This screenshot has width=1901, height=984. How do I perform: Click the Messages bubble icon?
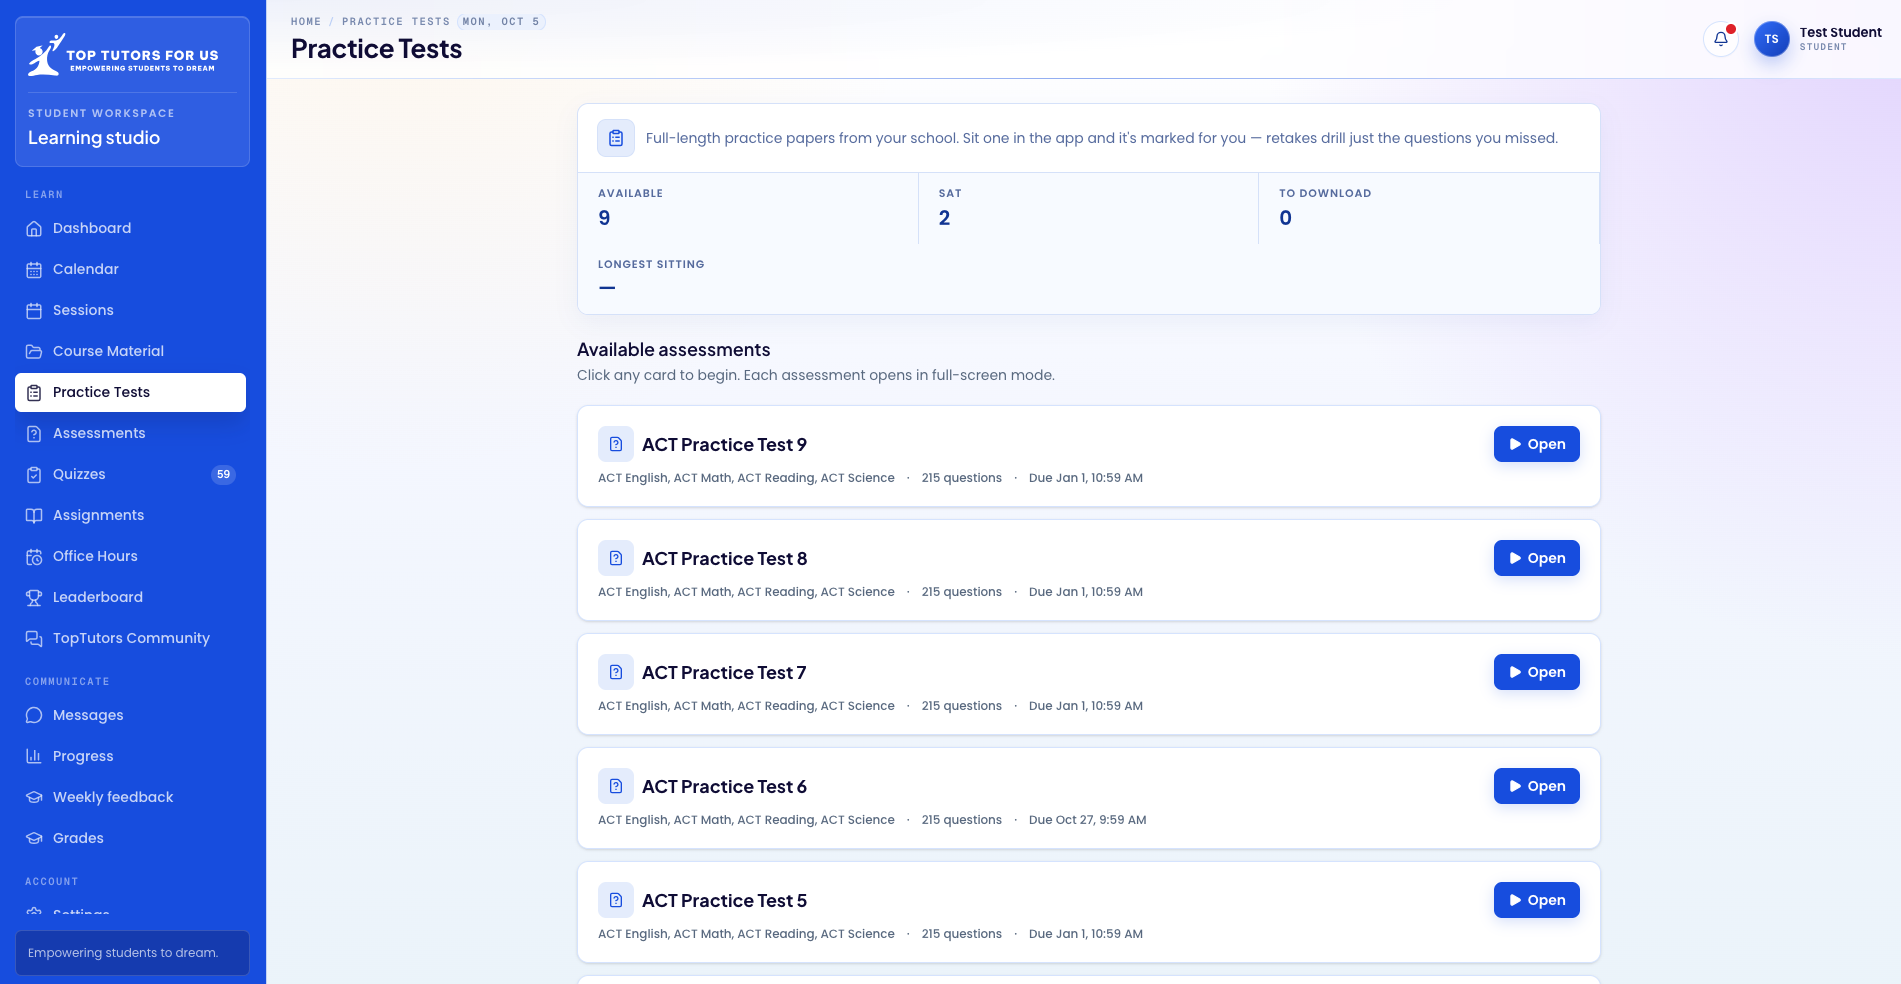(x=34, y=716)
